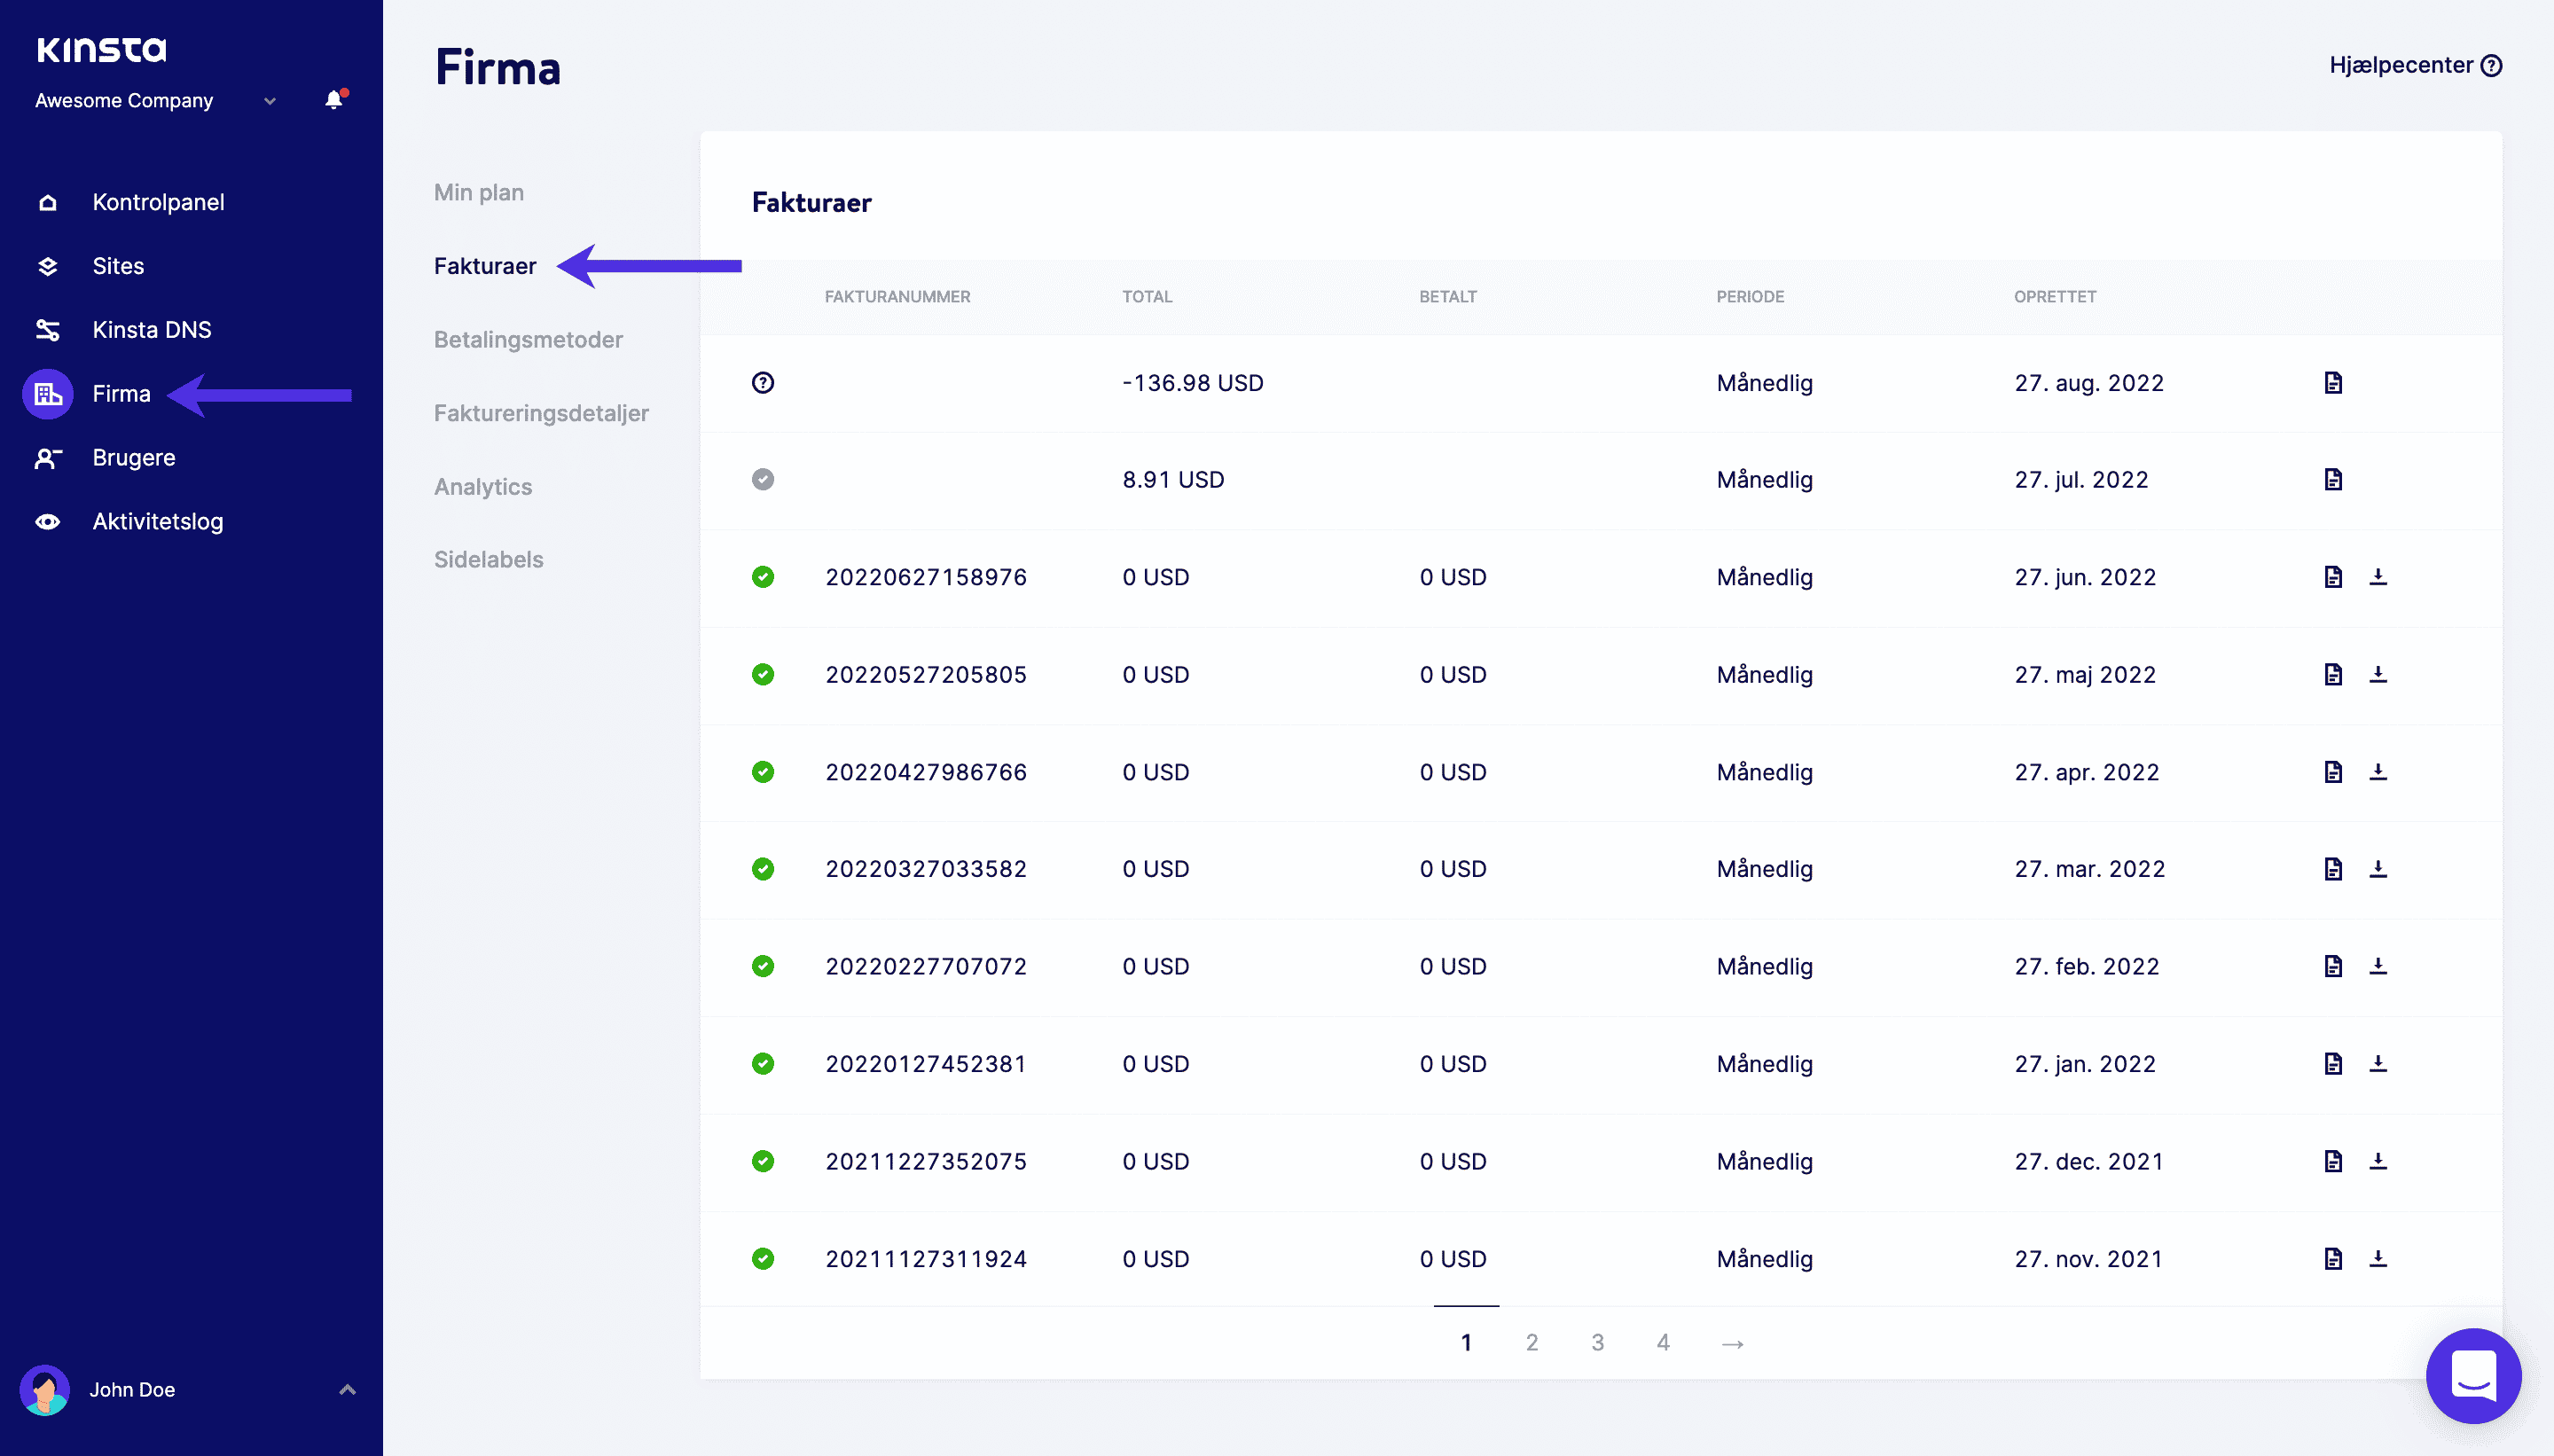Click FAKTURANUMMER column header
2554x1456 pixels.
(897, 297)
